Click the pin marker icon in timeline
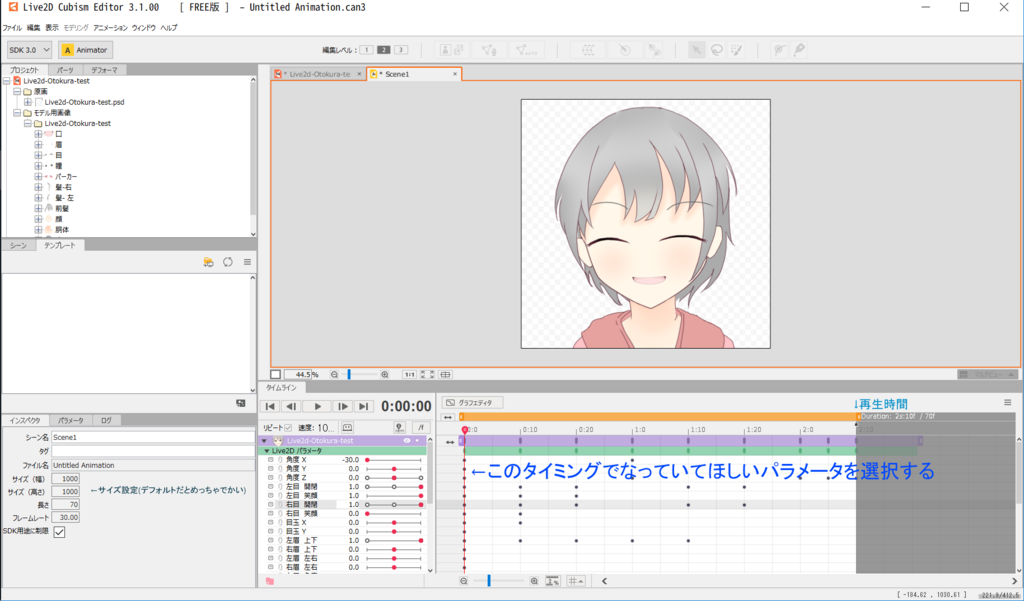1024x601 pixels. tap(399, 428)
